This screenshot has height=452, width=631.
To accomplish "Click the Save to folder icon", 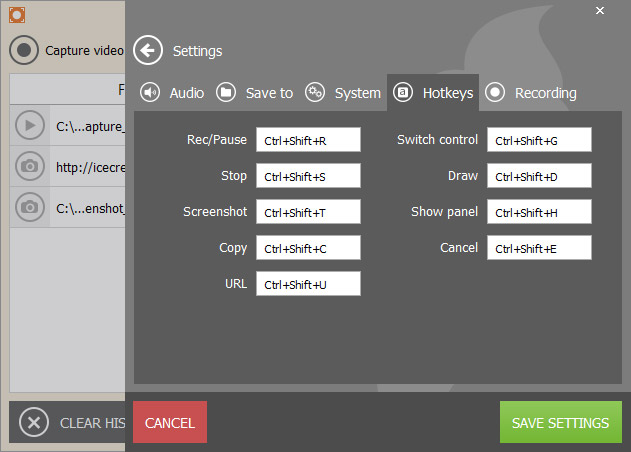I will (x=226, y=93).
